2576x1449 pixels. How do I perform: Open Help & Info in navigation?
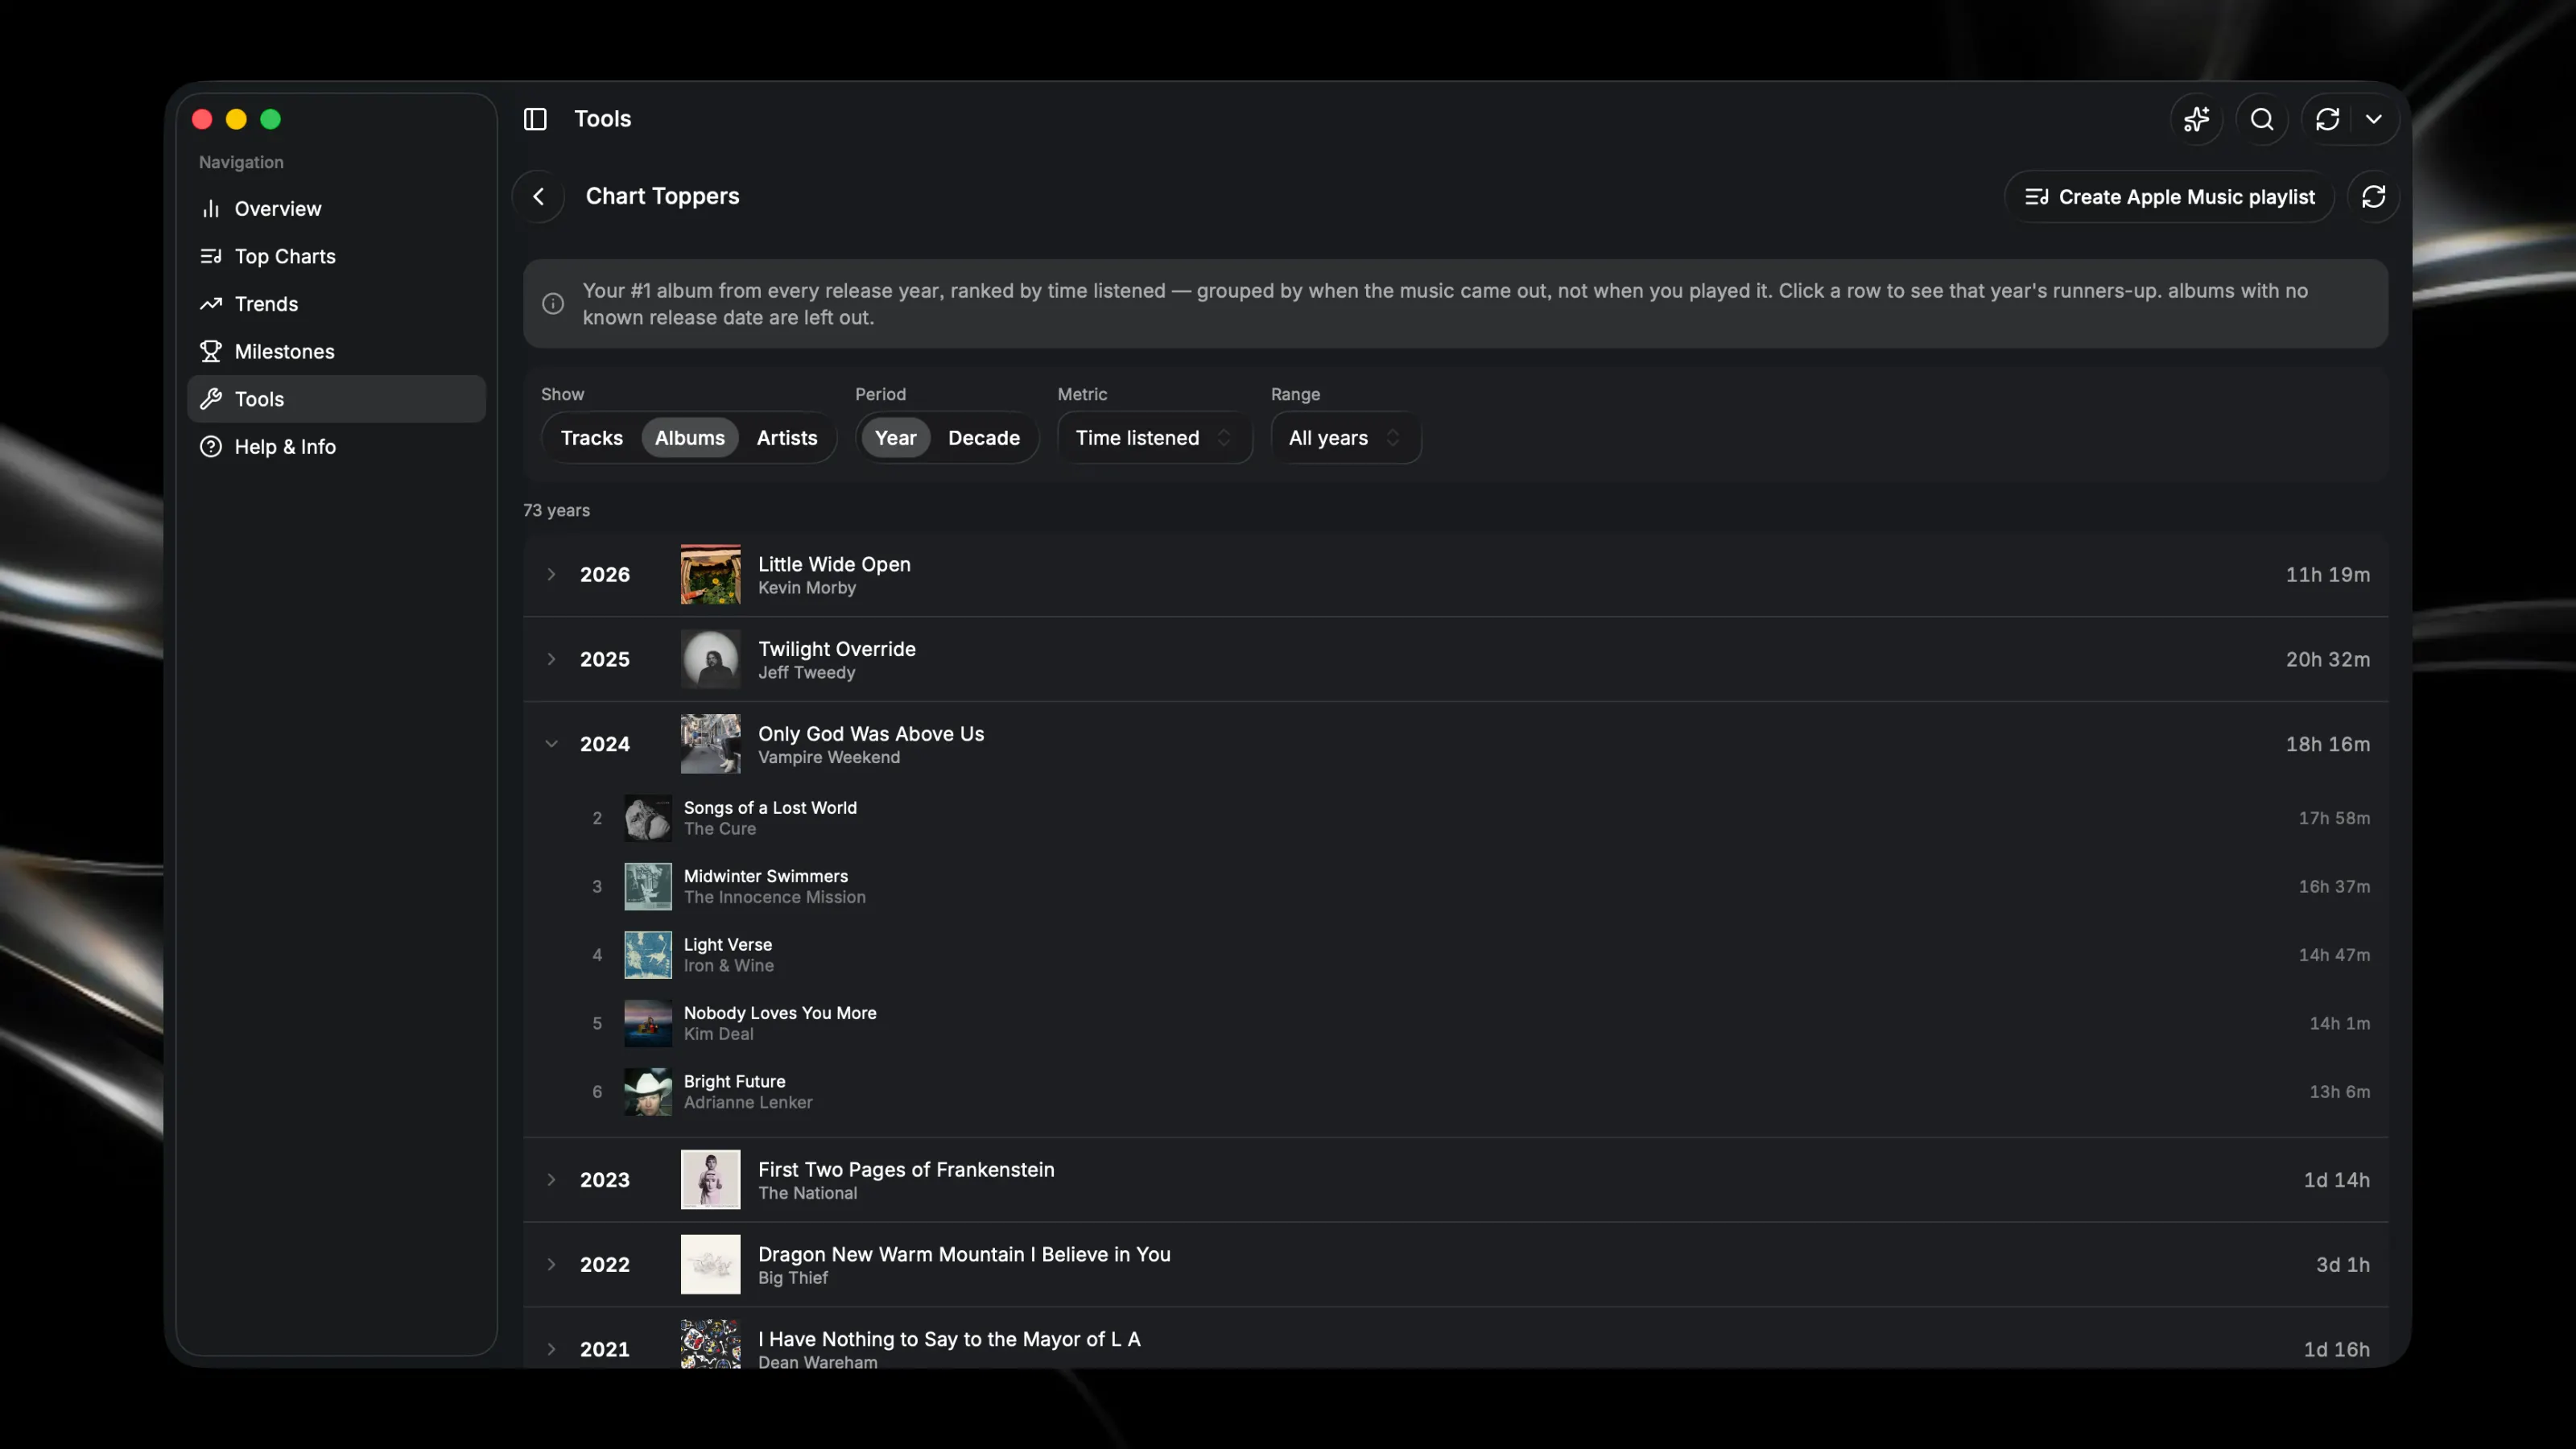(x=336, y=447)
